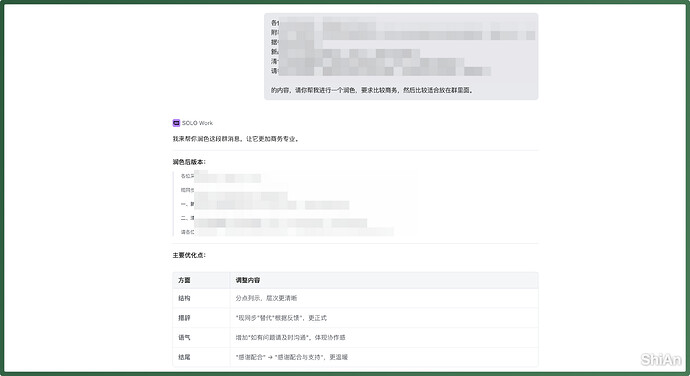690x376 pixels.
Task: Click the cell mentioning "现同步" 替代 "根据反馈"
Action: 384,318
